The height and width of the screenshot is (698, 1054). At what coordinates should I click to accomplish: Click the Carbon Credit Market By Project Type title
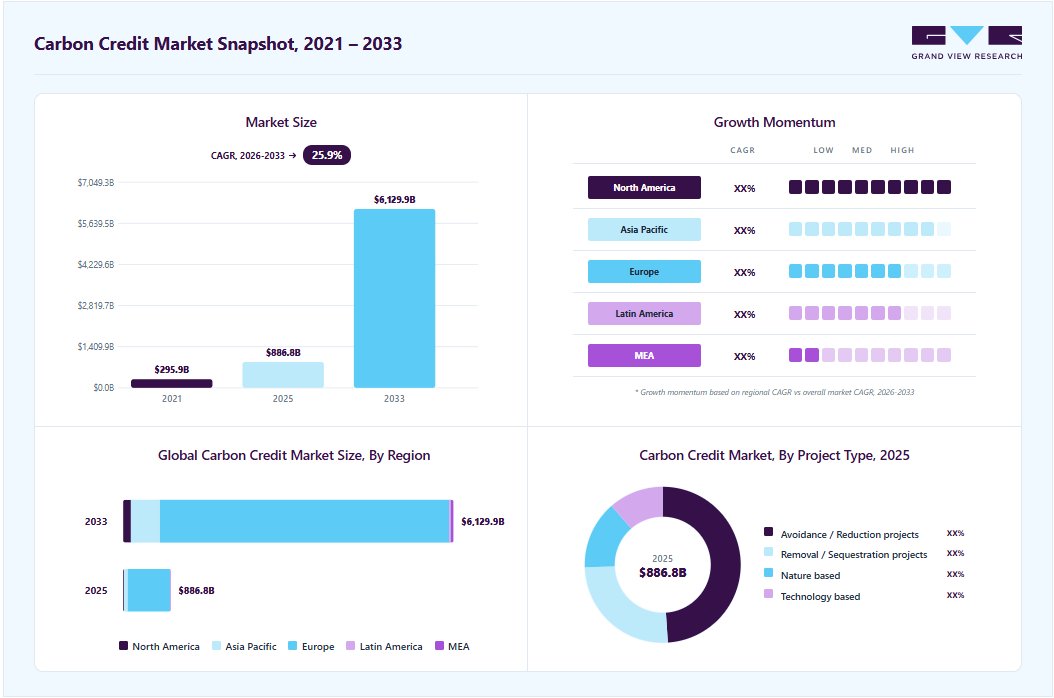coord(774,455)
